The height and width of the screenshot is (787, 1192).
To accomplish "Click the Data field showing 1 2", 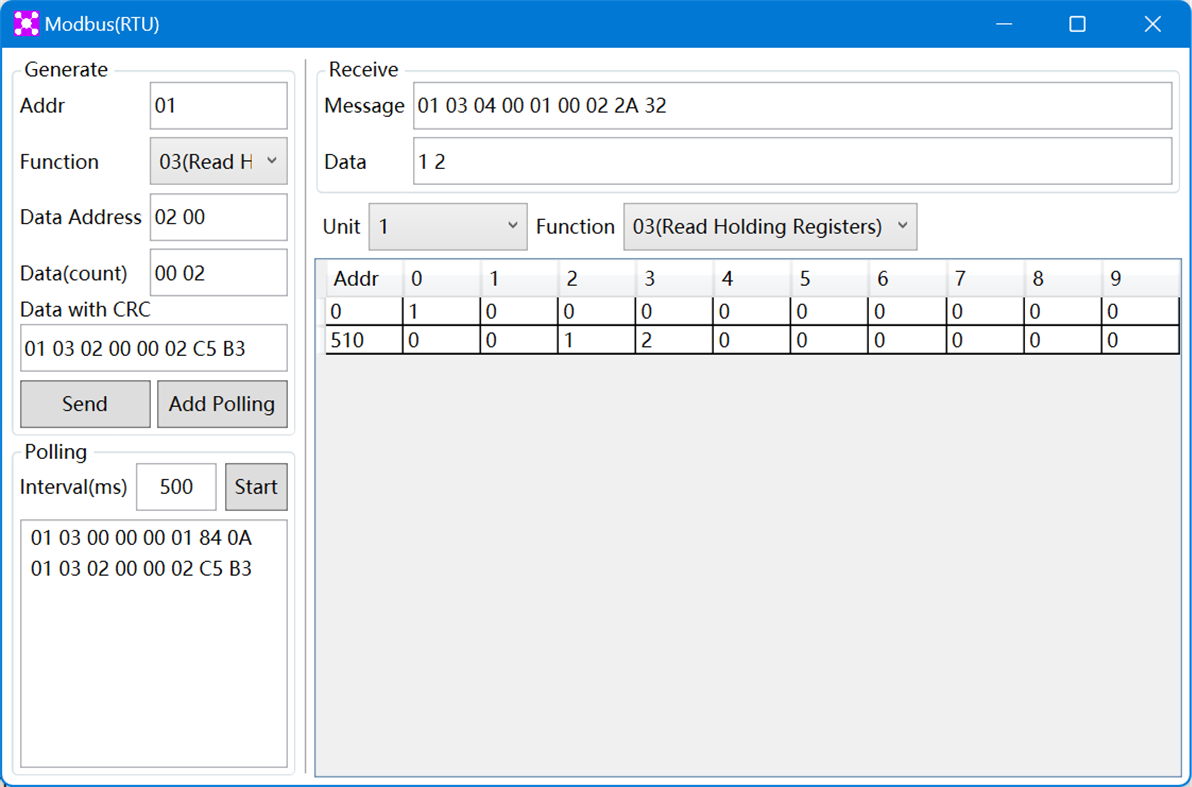I will point(792,161).
